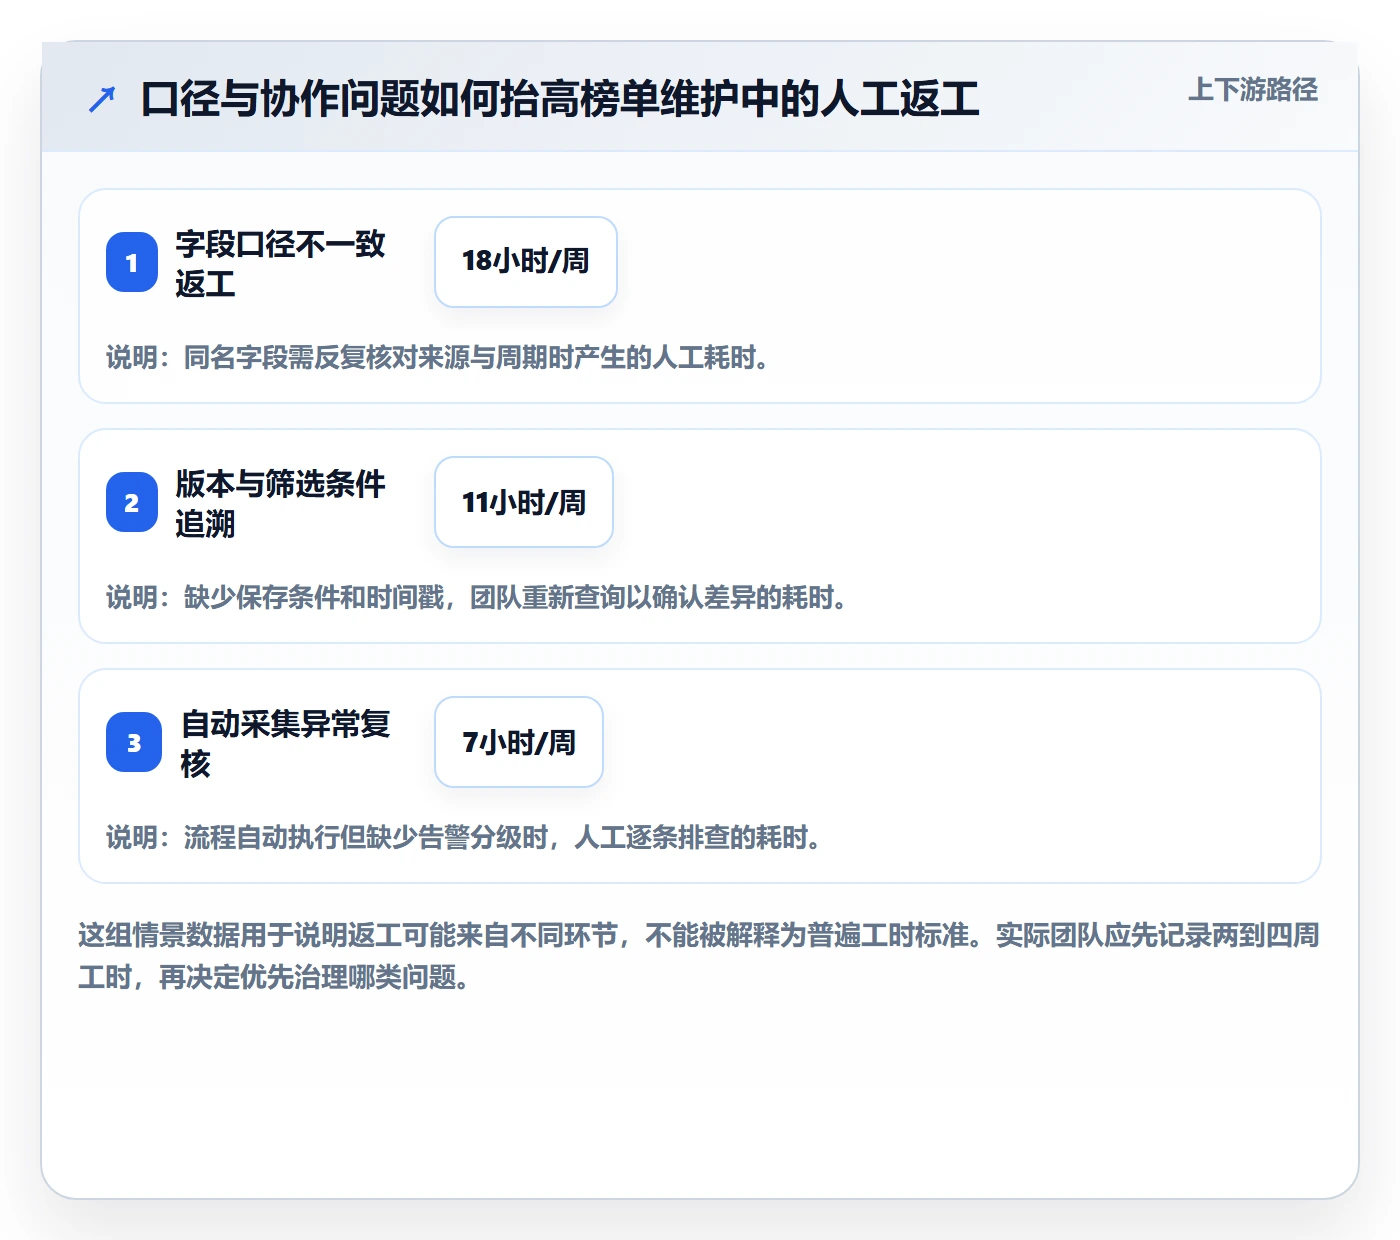Screen dimensions: 1400x1240
Task: Select the 18小时/周 value pill
Action: click(526, 262)
